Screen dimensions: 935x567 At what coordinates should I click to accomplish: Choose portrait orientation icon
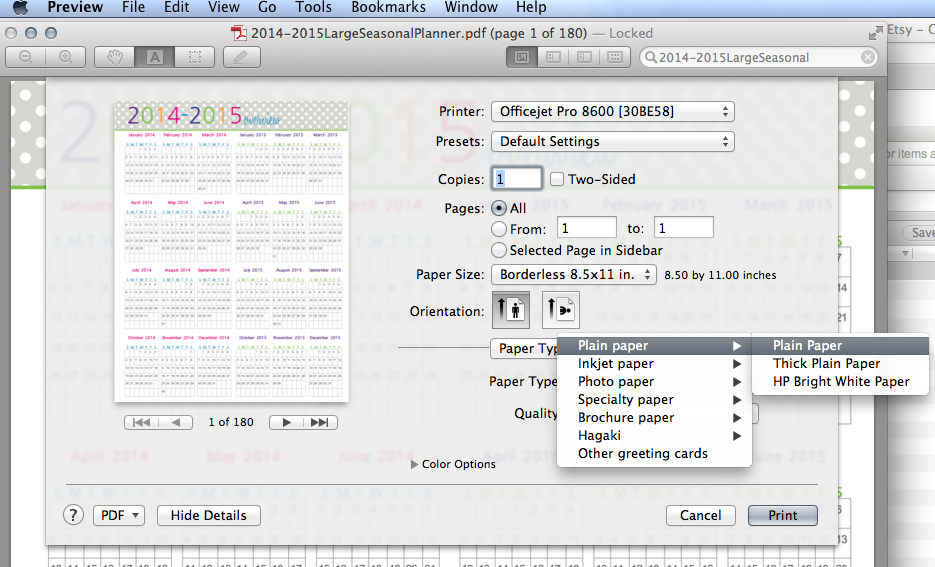(x=510, y=309)
